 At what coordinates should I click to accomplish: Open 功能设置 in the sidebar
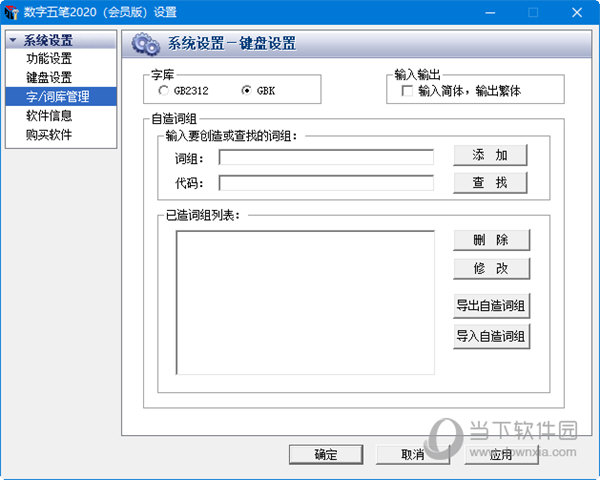click(x=49, y=59)
